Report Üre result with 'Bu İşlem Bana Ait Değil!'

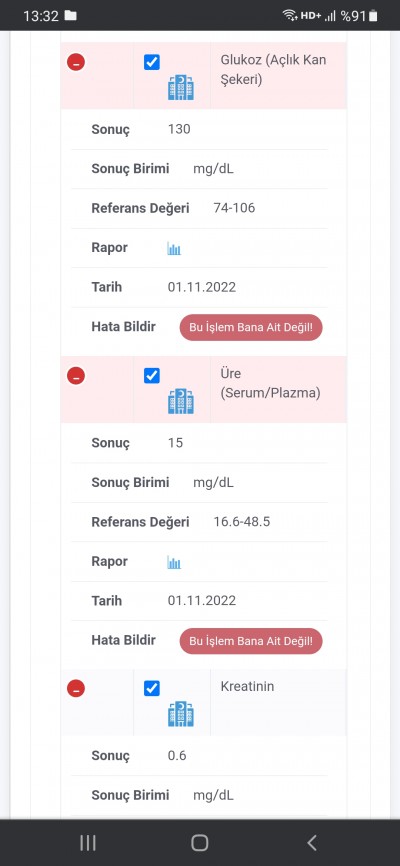(x=251, y=641)
